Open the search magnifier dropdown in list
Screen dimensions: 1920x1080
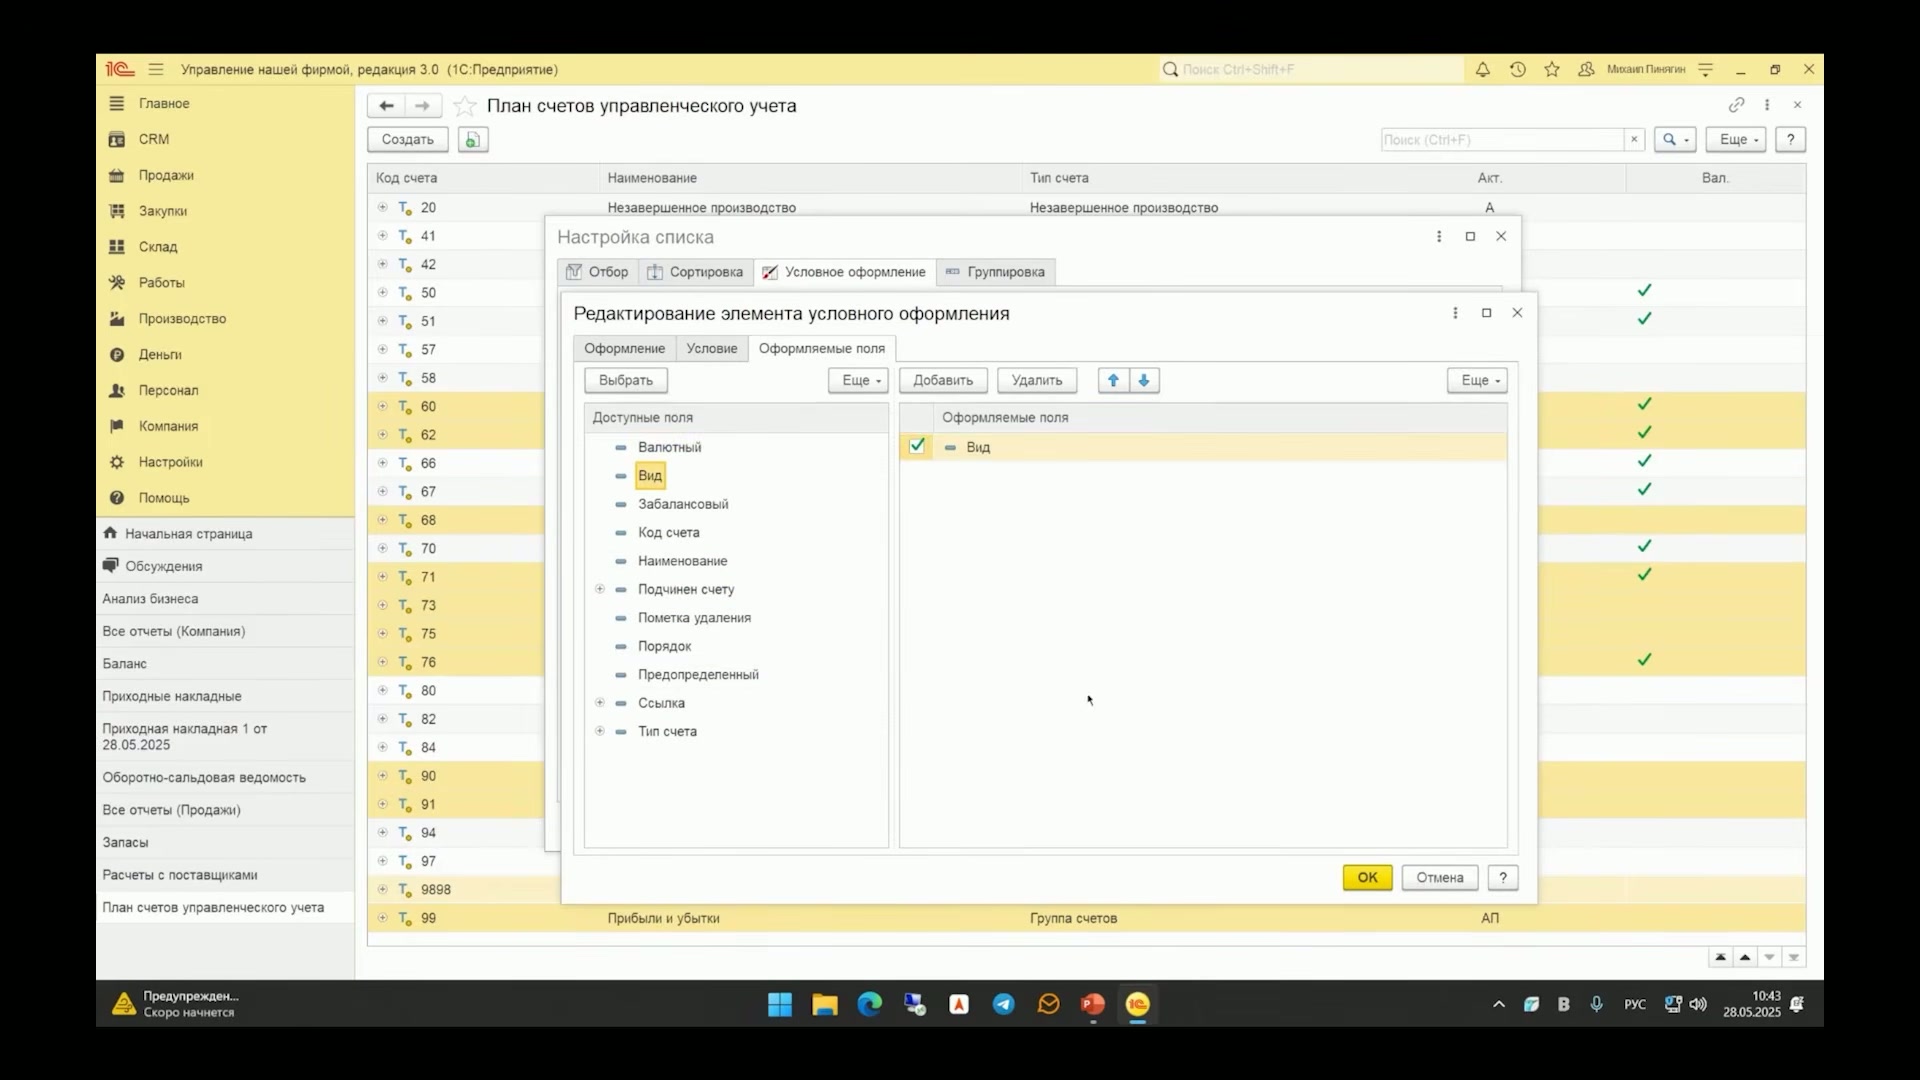click(1674, 140)
